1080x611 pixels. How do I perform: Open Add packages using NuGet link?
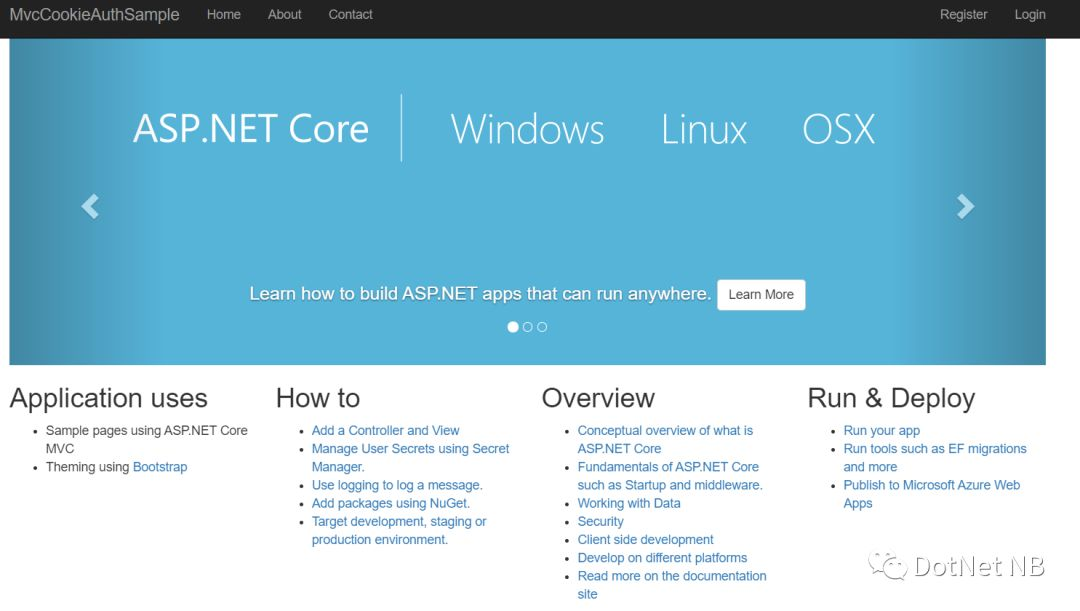tap(391, 503)
